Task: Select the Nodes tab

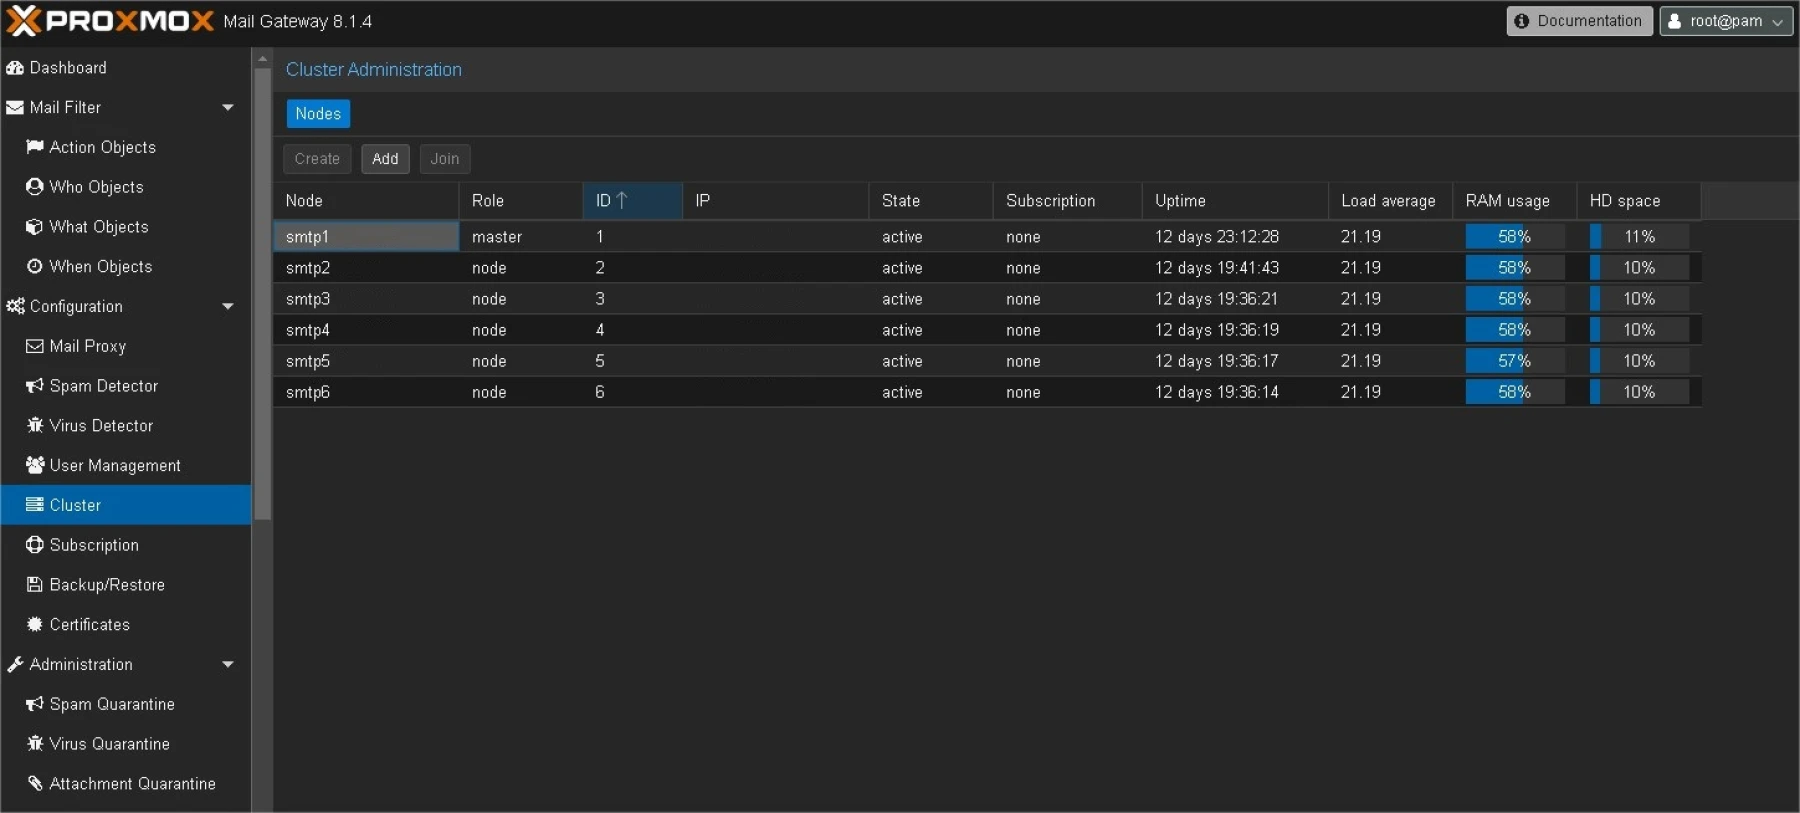Action: click(x=318, y=114)
